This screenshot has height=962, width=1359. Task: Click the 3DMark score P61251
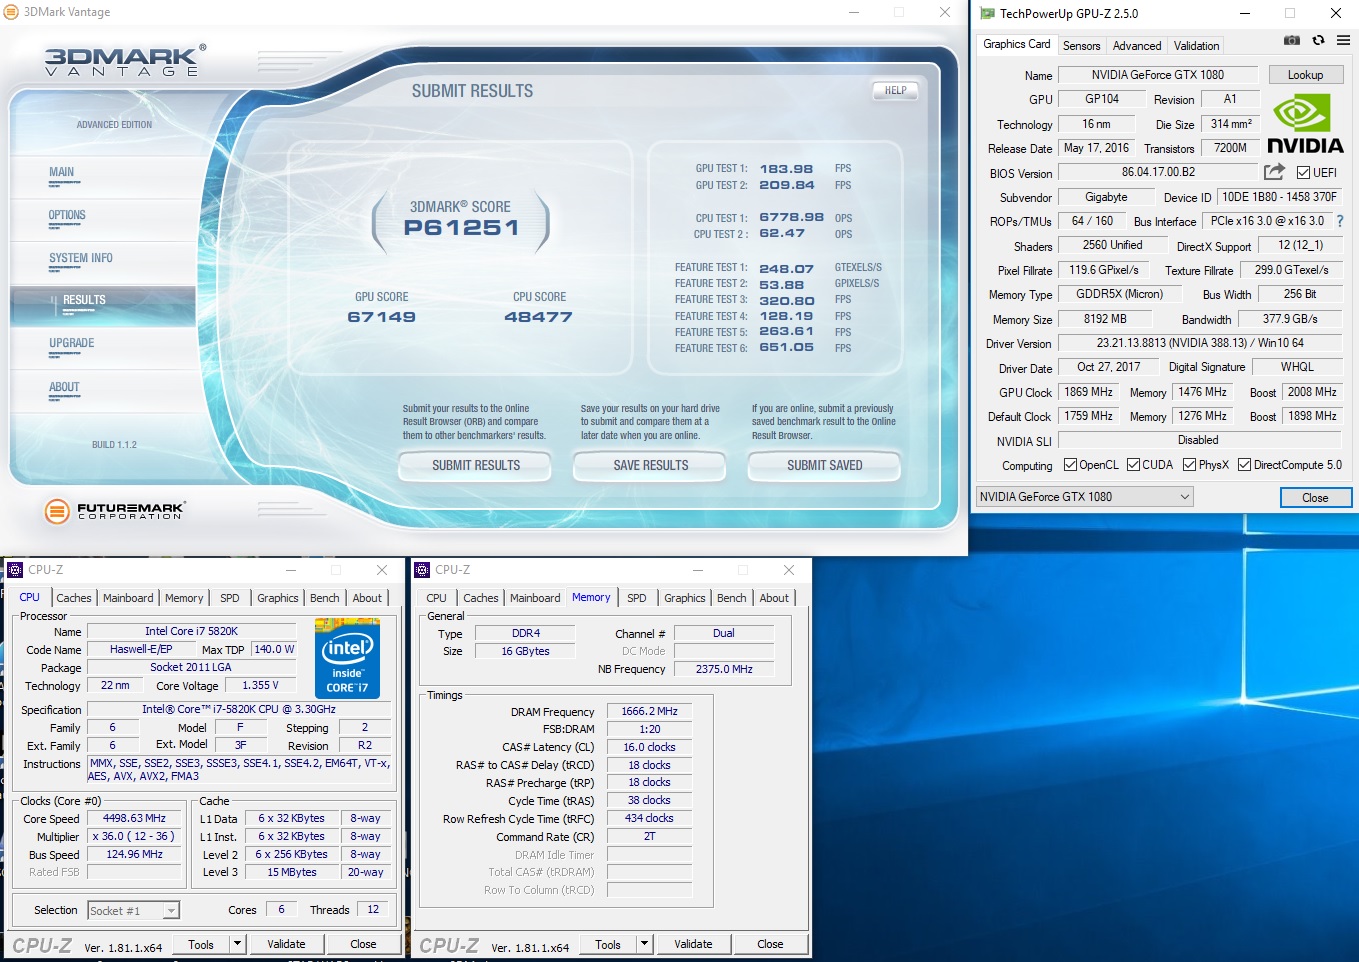[x=461, y=227]
